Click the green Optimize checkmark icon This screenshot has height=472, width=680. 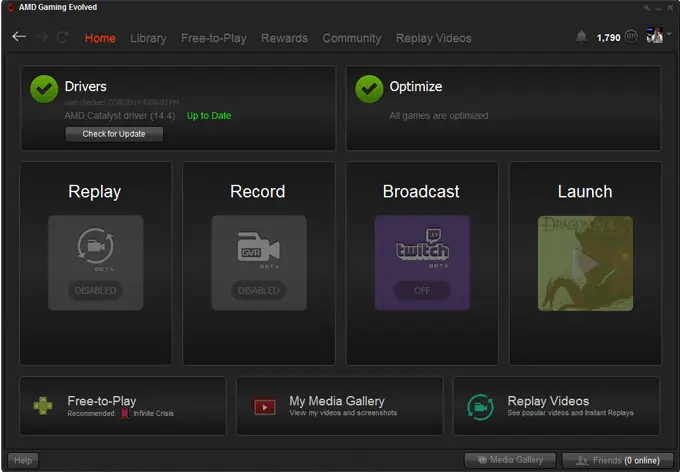coord(369,89)
